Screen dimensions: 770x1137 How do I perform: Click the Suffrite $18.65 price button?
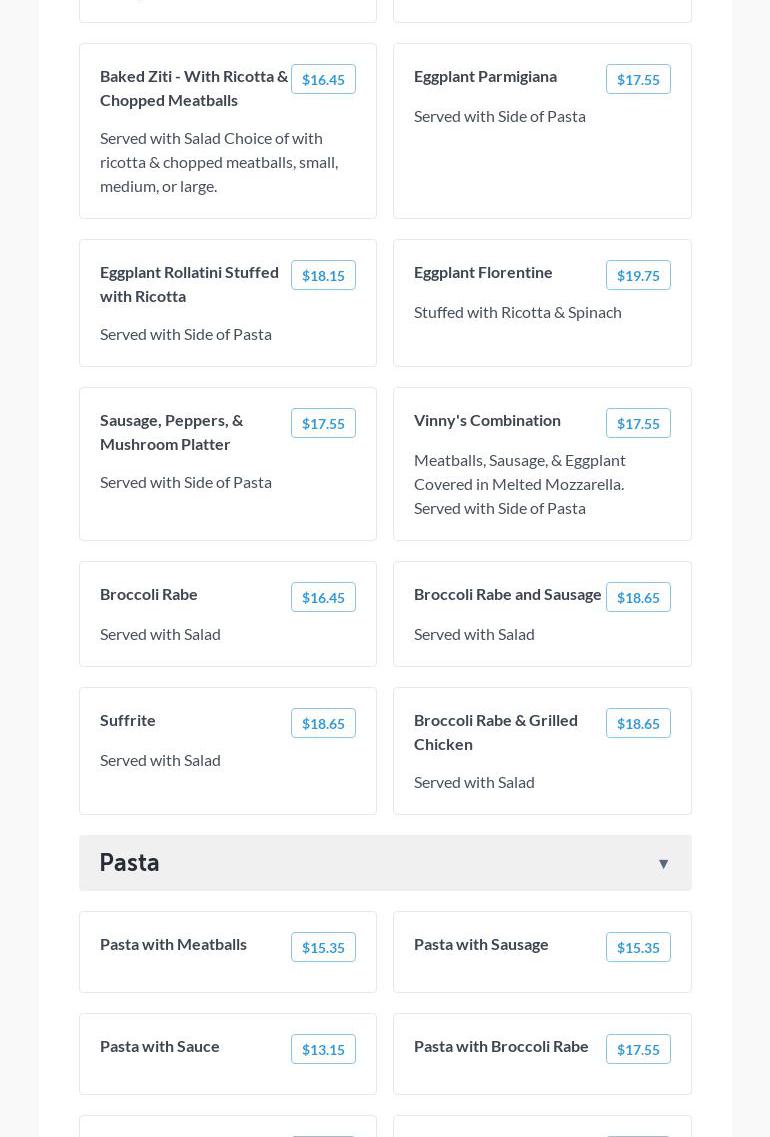(x=323, y=724)
